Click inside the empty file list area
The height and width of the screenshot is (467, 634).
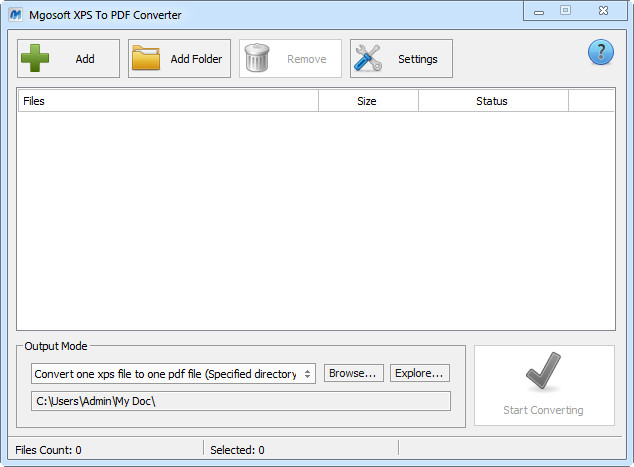(315, 220)
